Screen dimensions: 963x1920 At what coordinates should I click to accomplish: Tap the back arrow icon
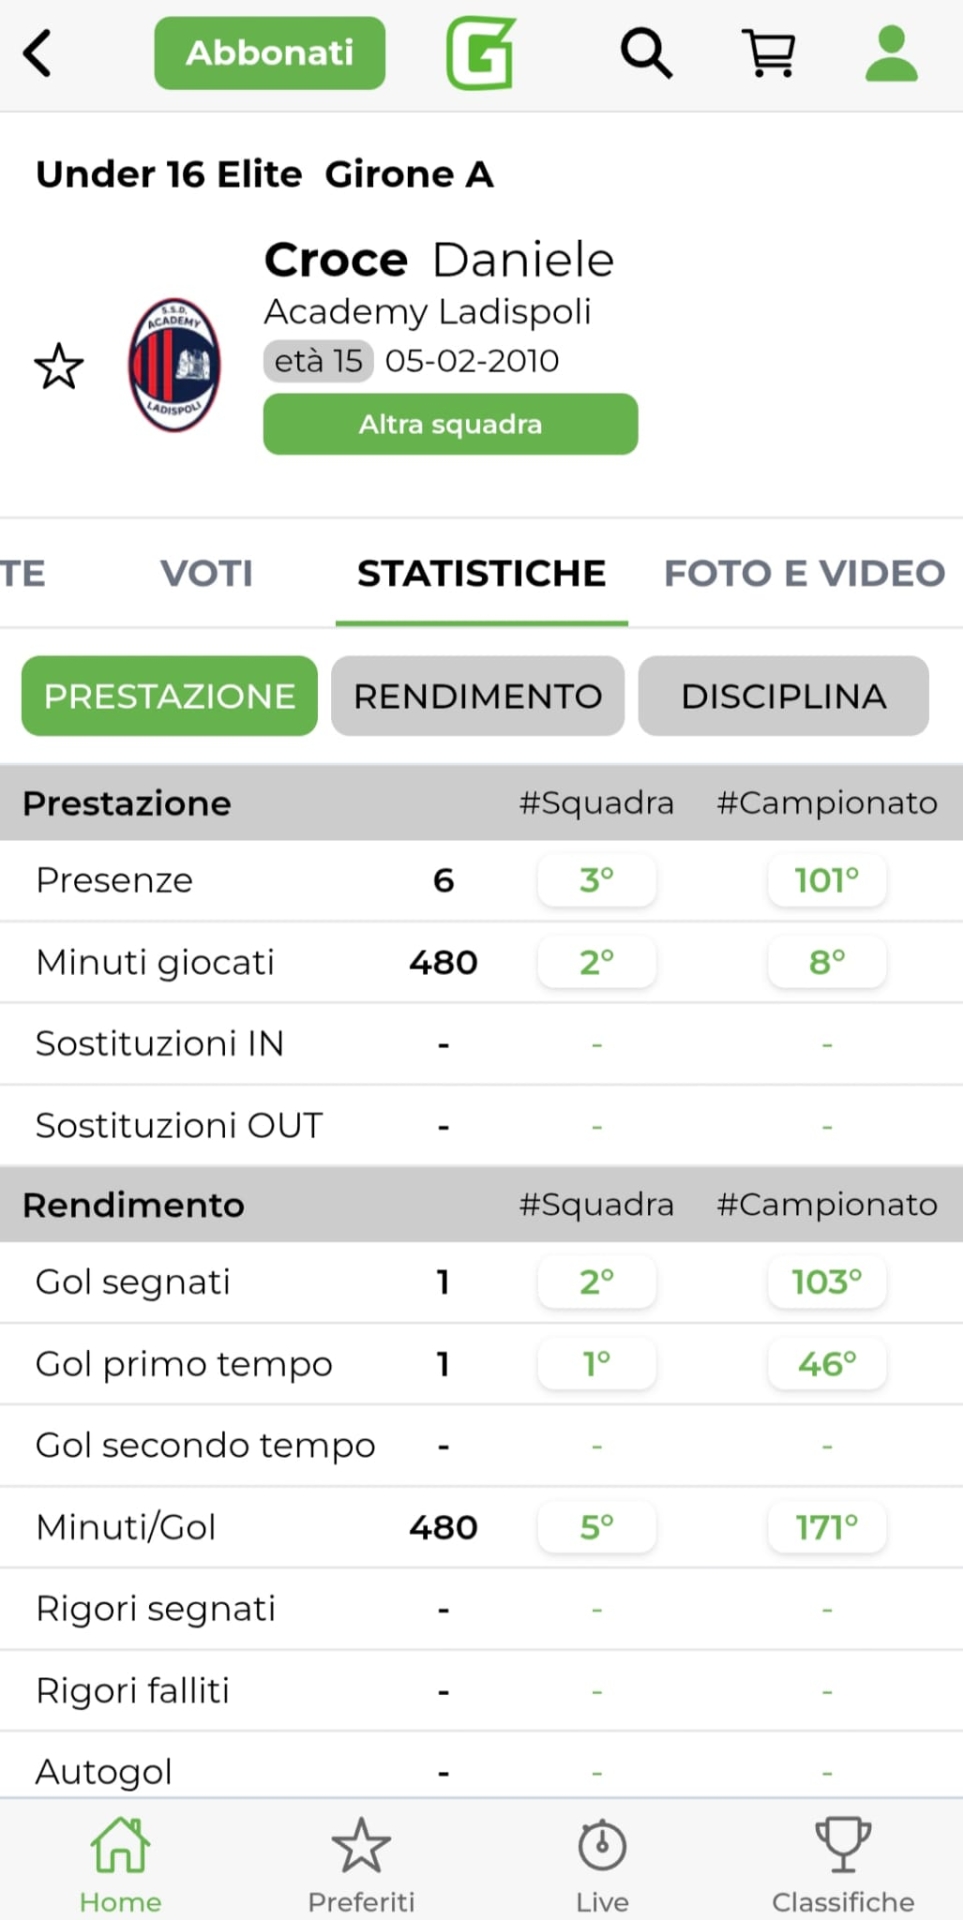click(38, 53)
